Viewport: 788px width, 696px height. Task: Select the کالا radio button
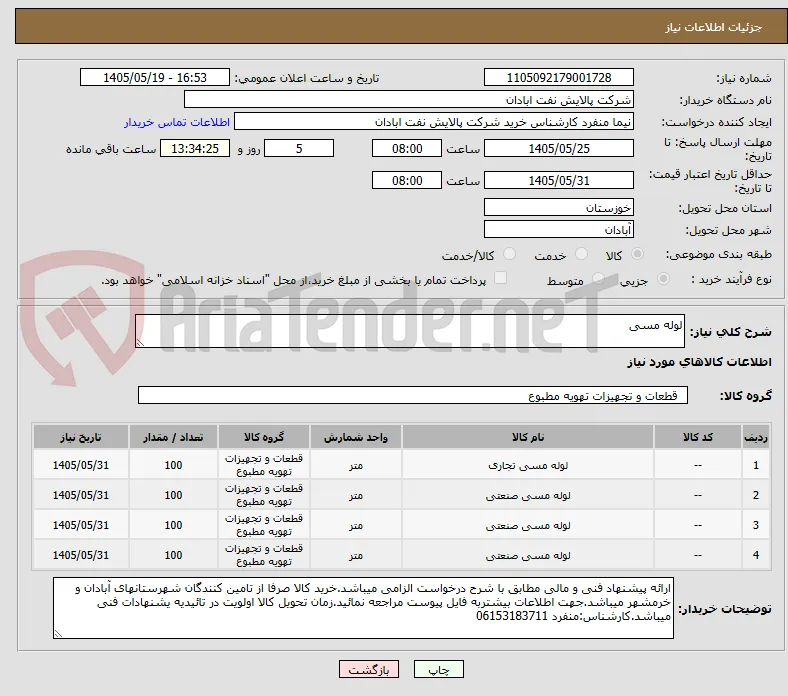637,254
